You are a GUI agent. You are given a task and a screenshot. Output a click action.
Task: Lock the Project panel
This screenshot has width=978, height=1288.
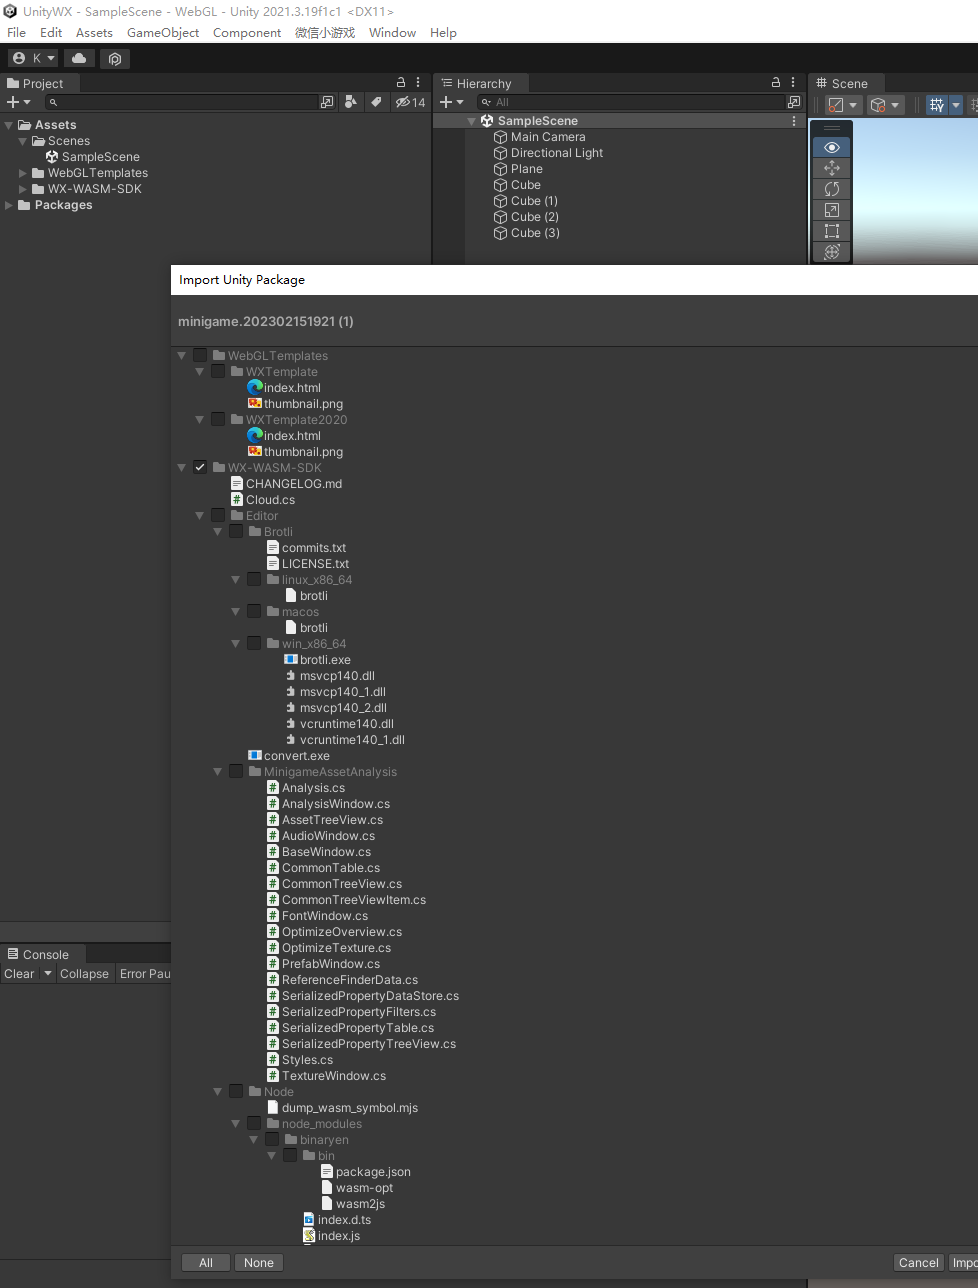(401, 83)
